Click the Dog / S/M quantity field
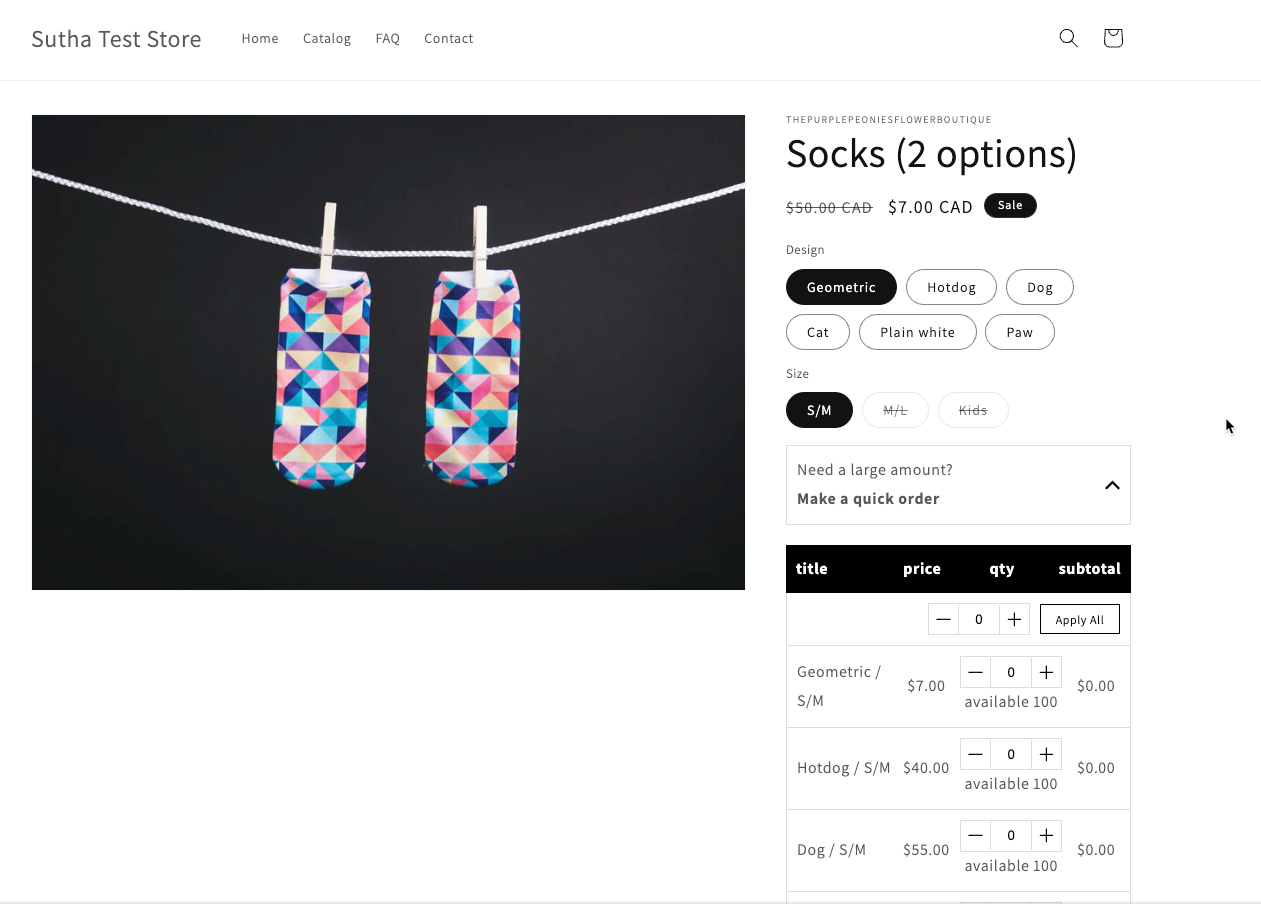Screen dimensions: 1261x904 click(1011, 836)
